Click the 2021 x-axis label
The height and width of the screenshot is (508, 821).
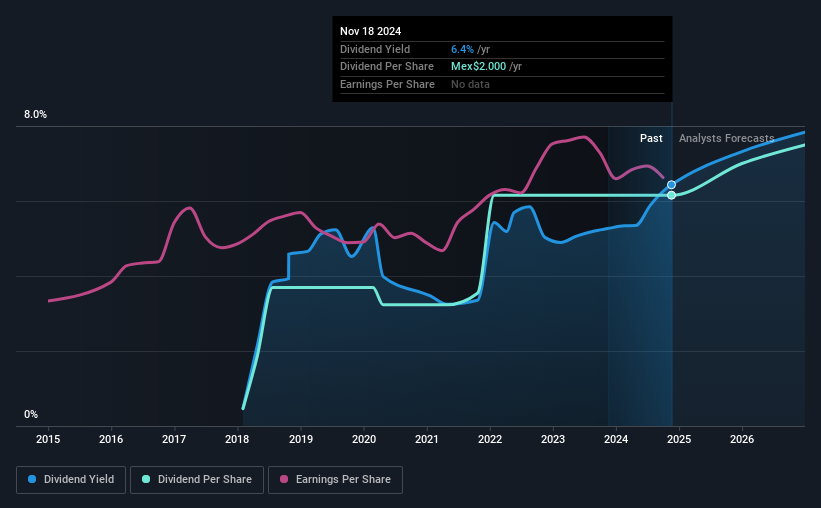pyautogui.click(x=427, y=439)
